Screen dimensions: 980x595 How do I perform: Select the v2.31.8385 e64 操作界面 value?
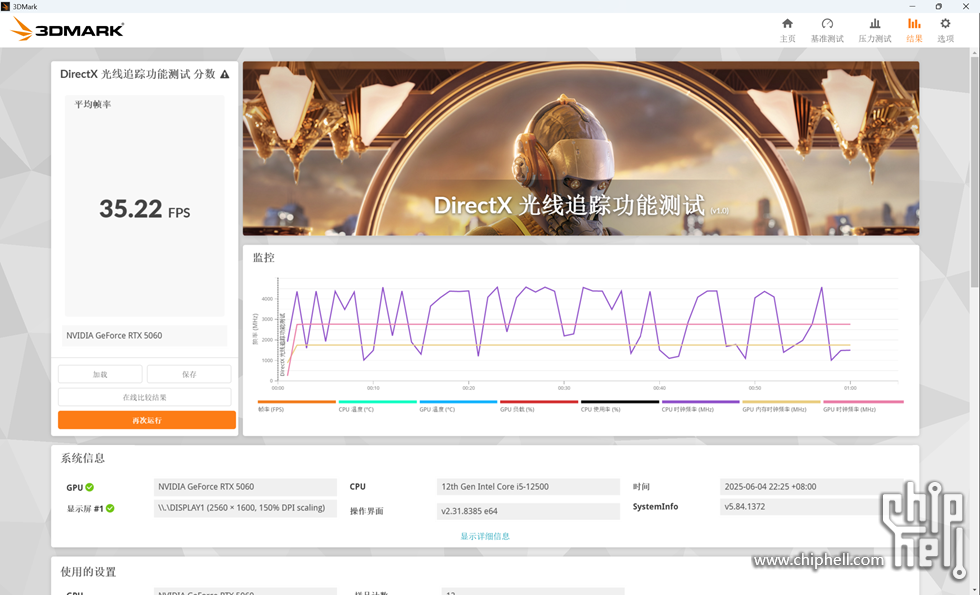click(528, 511)
